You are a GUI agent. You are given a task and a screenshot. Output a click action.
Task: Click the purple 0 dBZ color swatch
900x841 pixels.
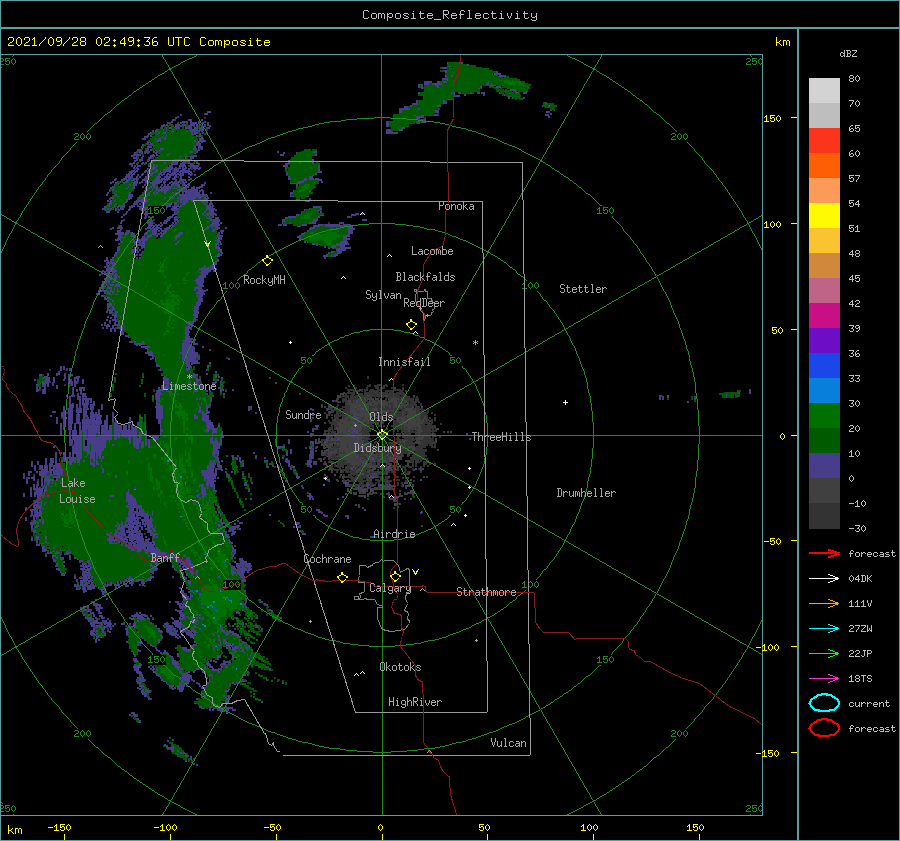824,466
